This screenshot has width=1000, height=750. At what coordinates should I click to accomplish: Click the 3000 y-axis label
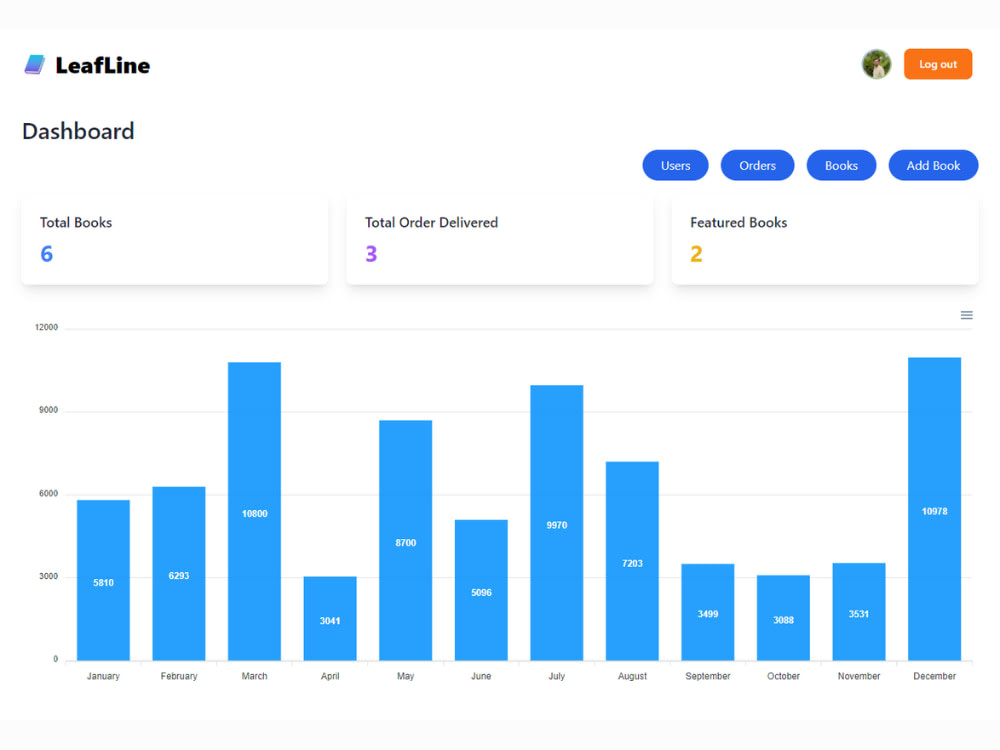tap(48, 577)
